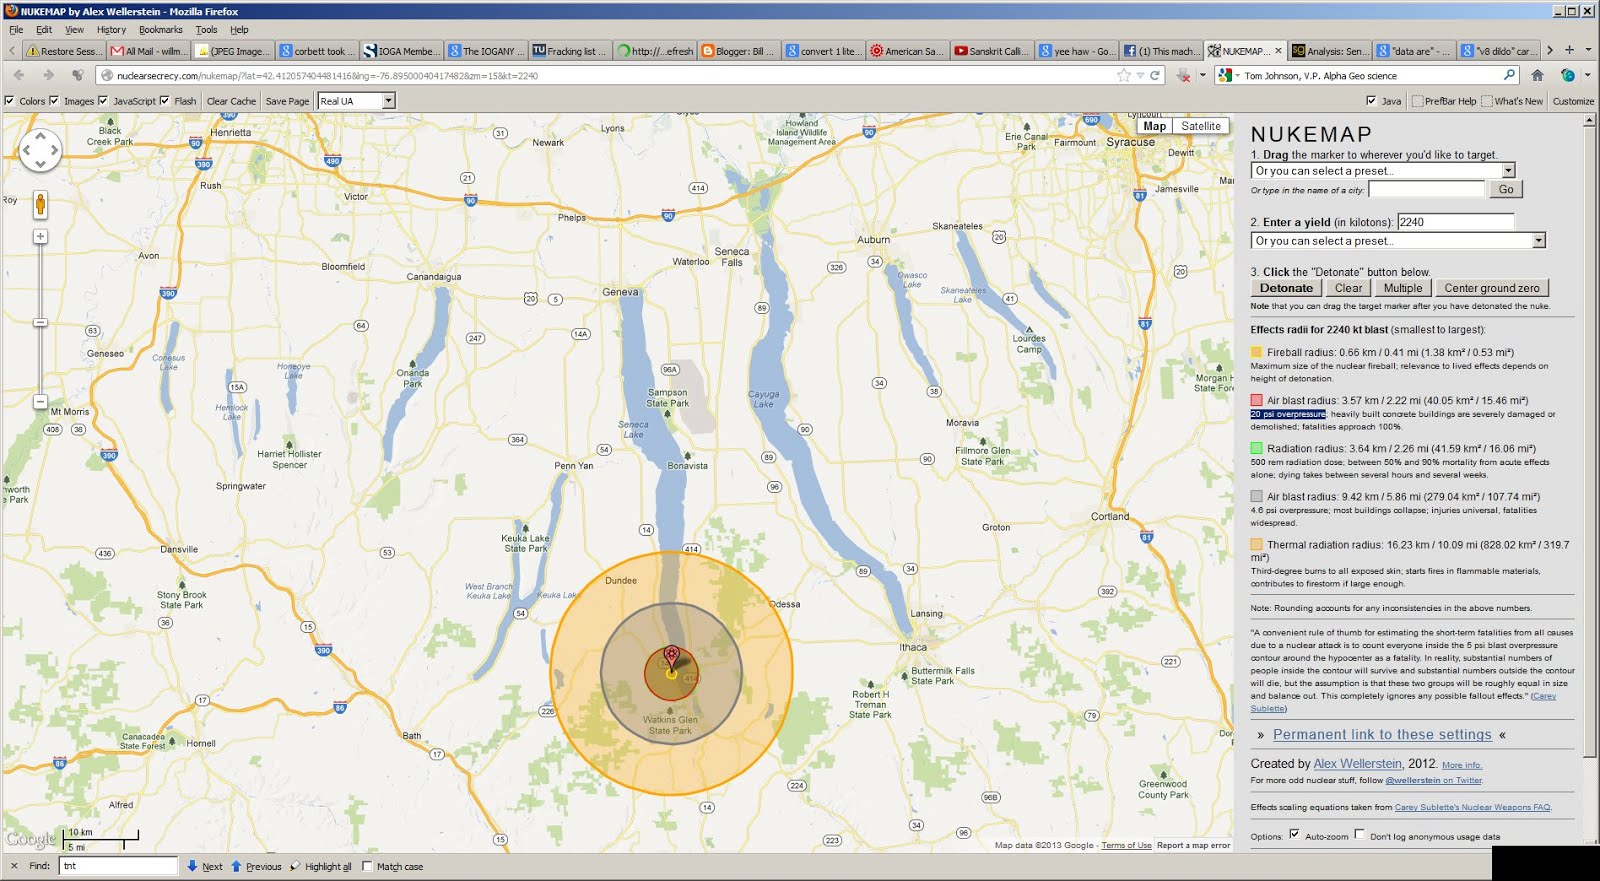Click the globe icon beside the home button

tap(1568, 75)
